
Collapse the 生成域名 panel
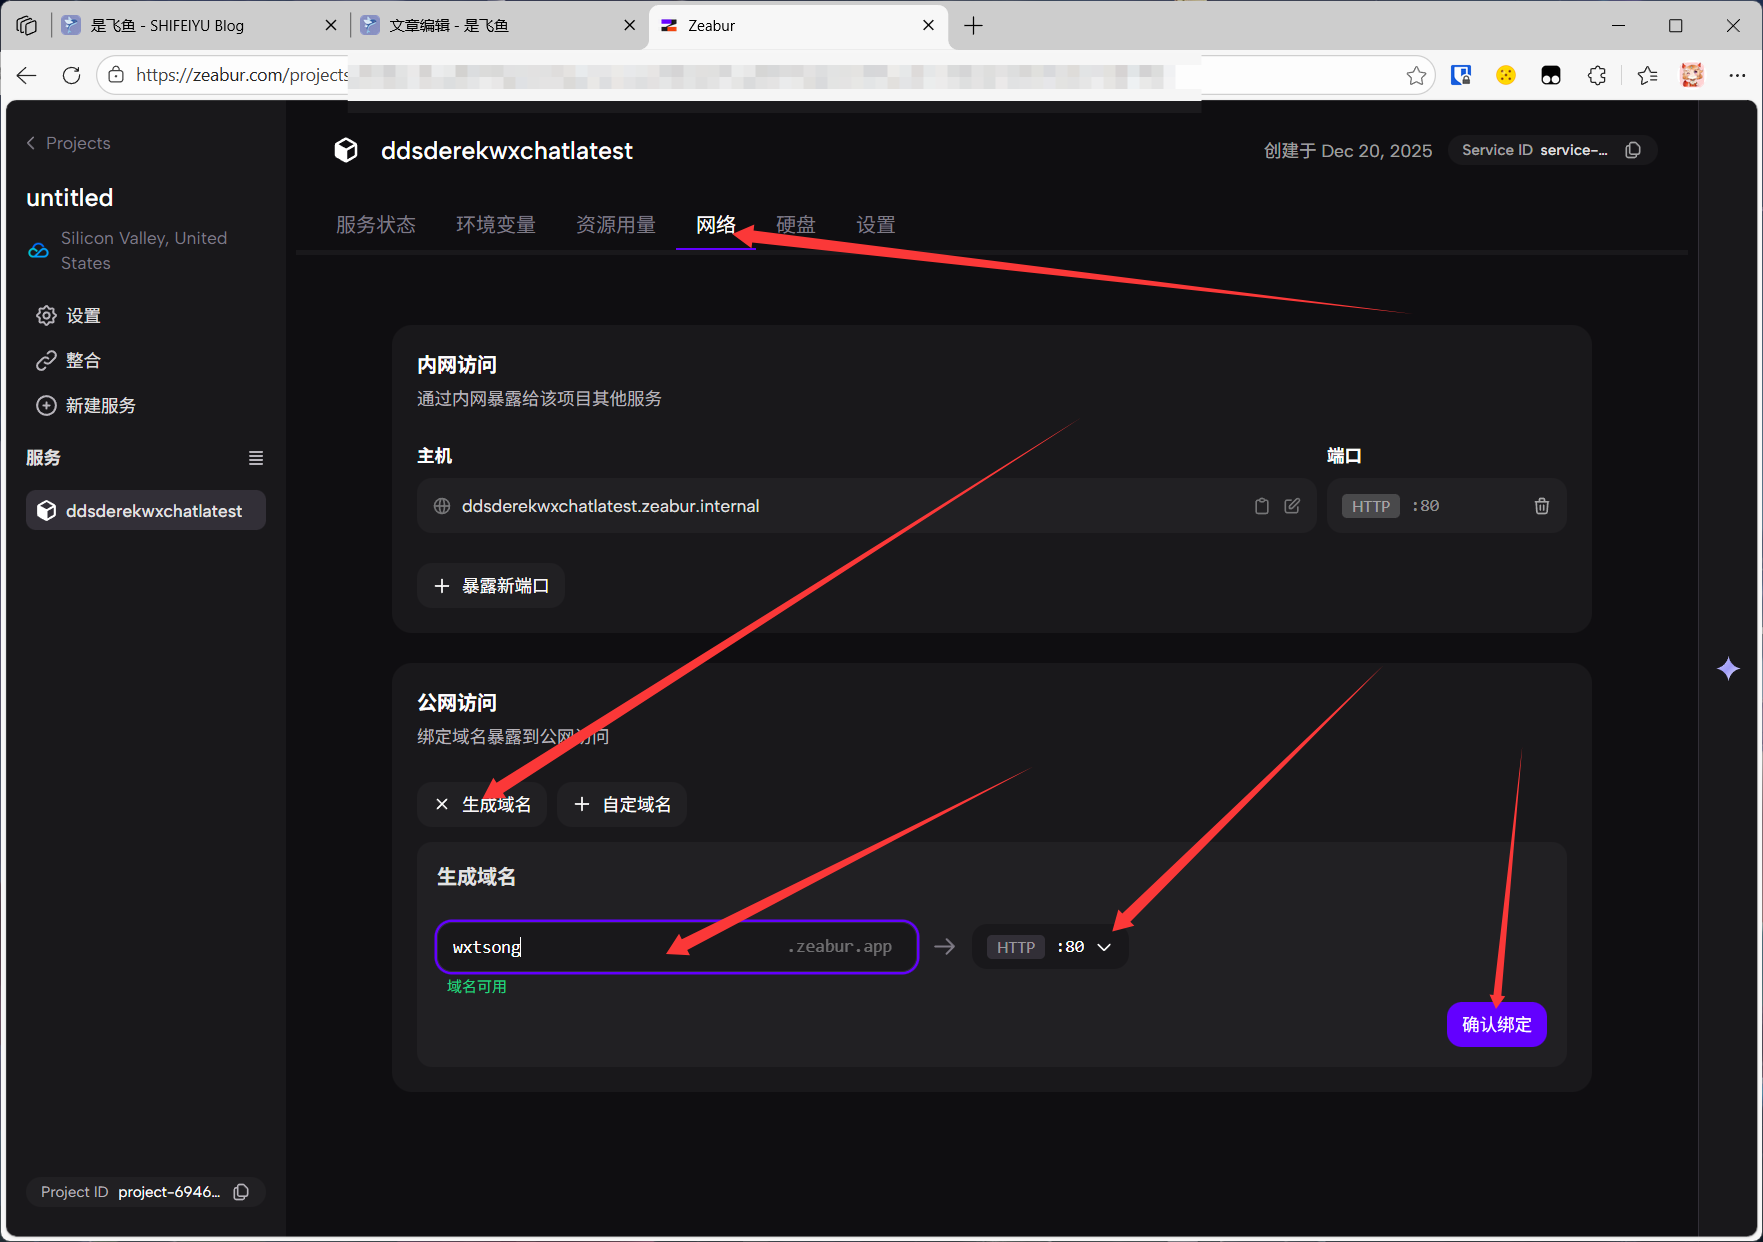(482, 805)
